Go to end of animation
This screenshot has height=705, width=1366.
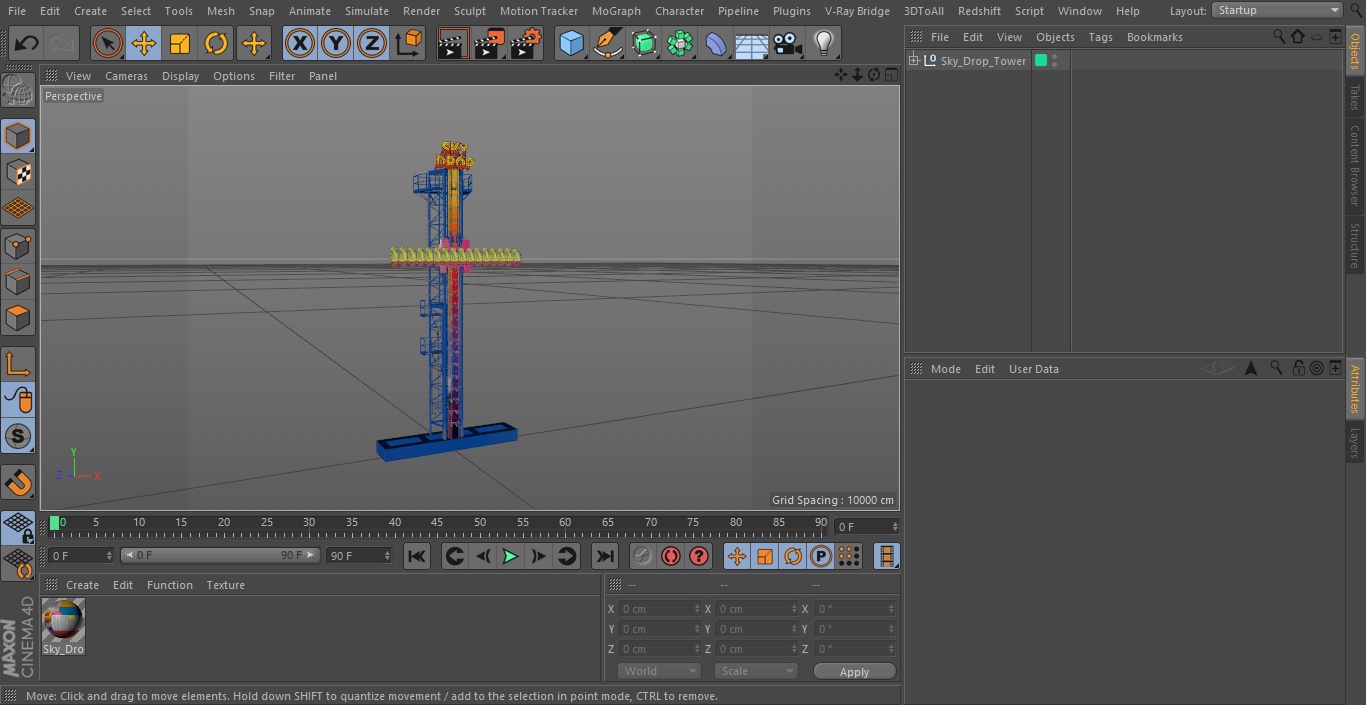[605, 556]
